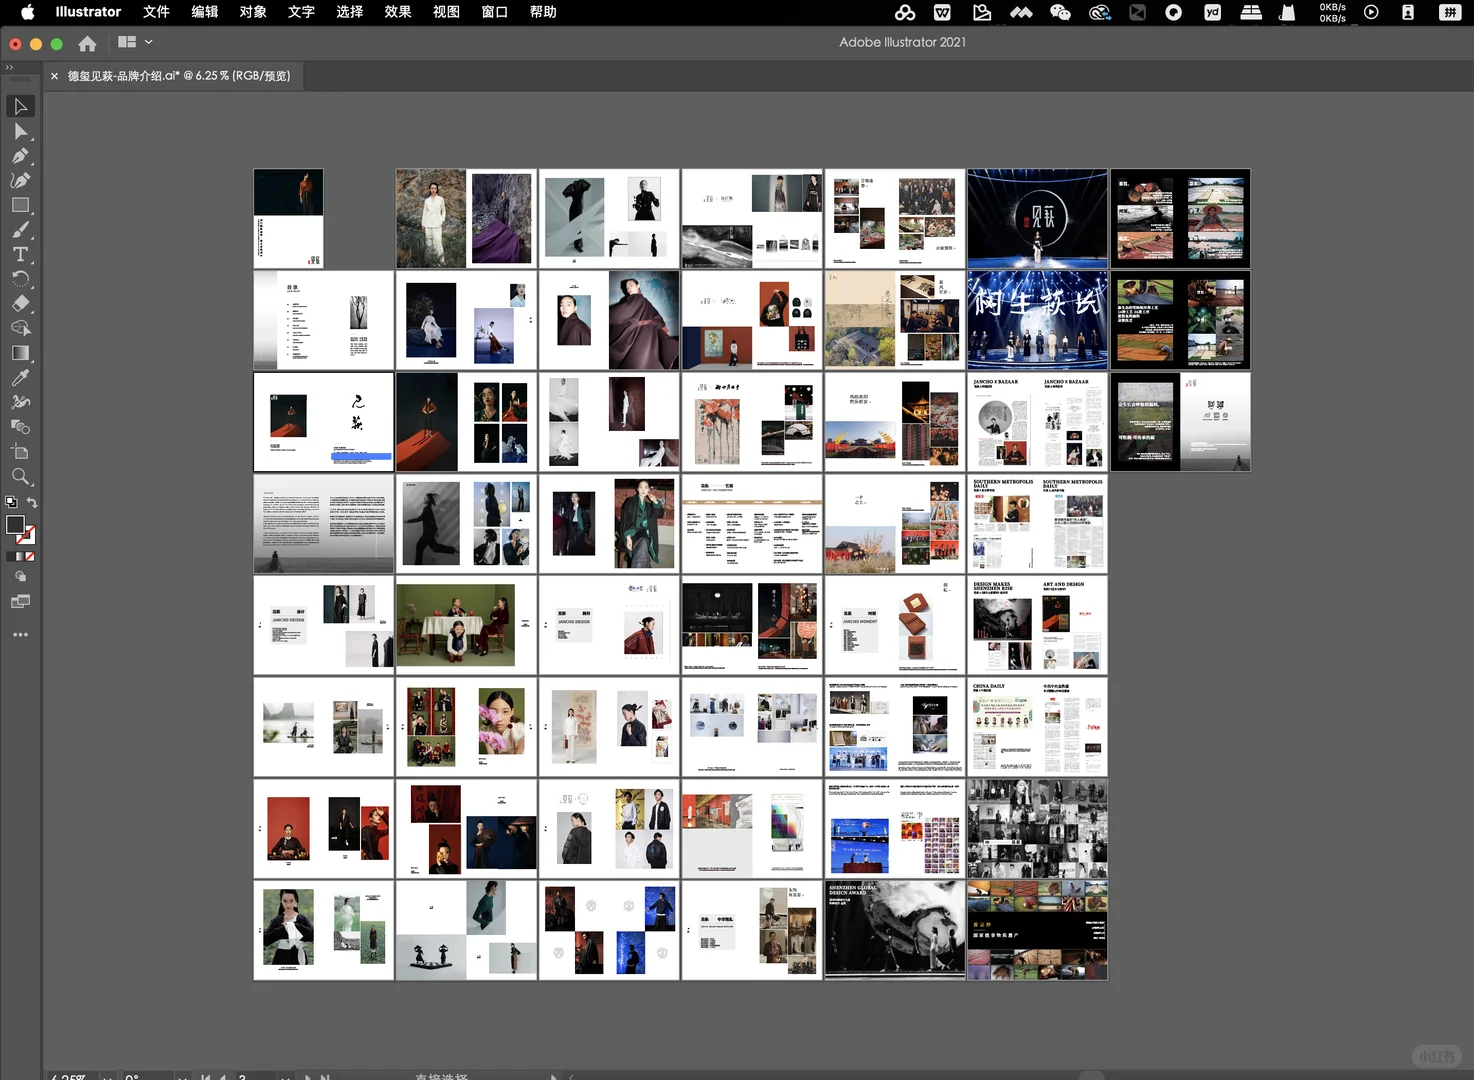Viewport: 1474px width, 1080px height.
Task: Select the Paintbrush tool
Action: tap(20, 230)
